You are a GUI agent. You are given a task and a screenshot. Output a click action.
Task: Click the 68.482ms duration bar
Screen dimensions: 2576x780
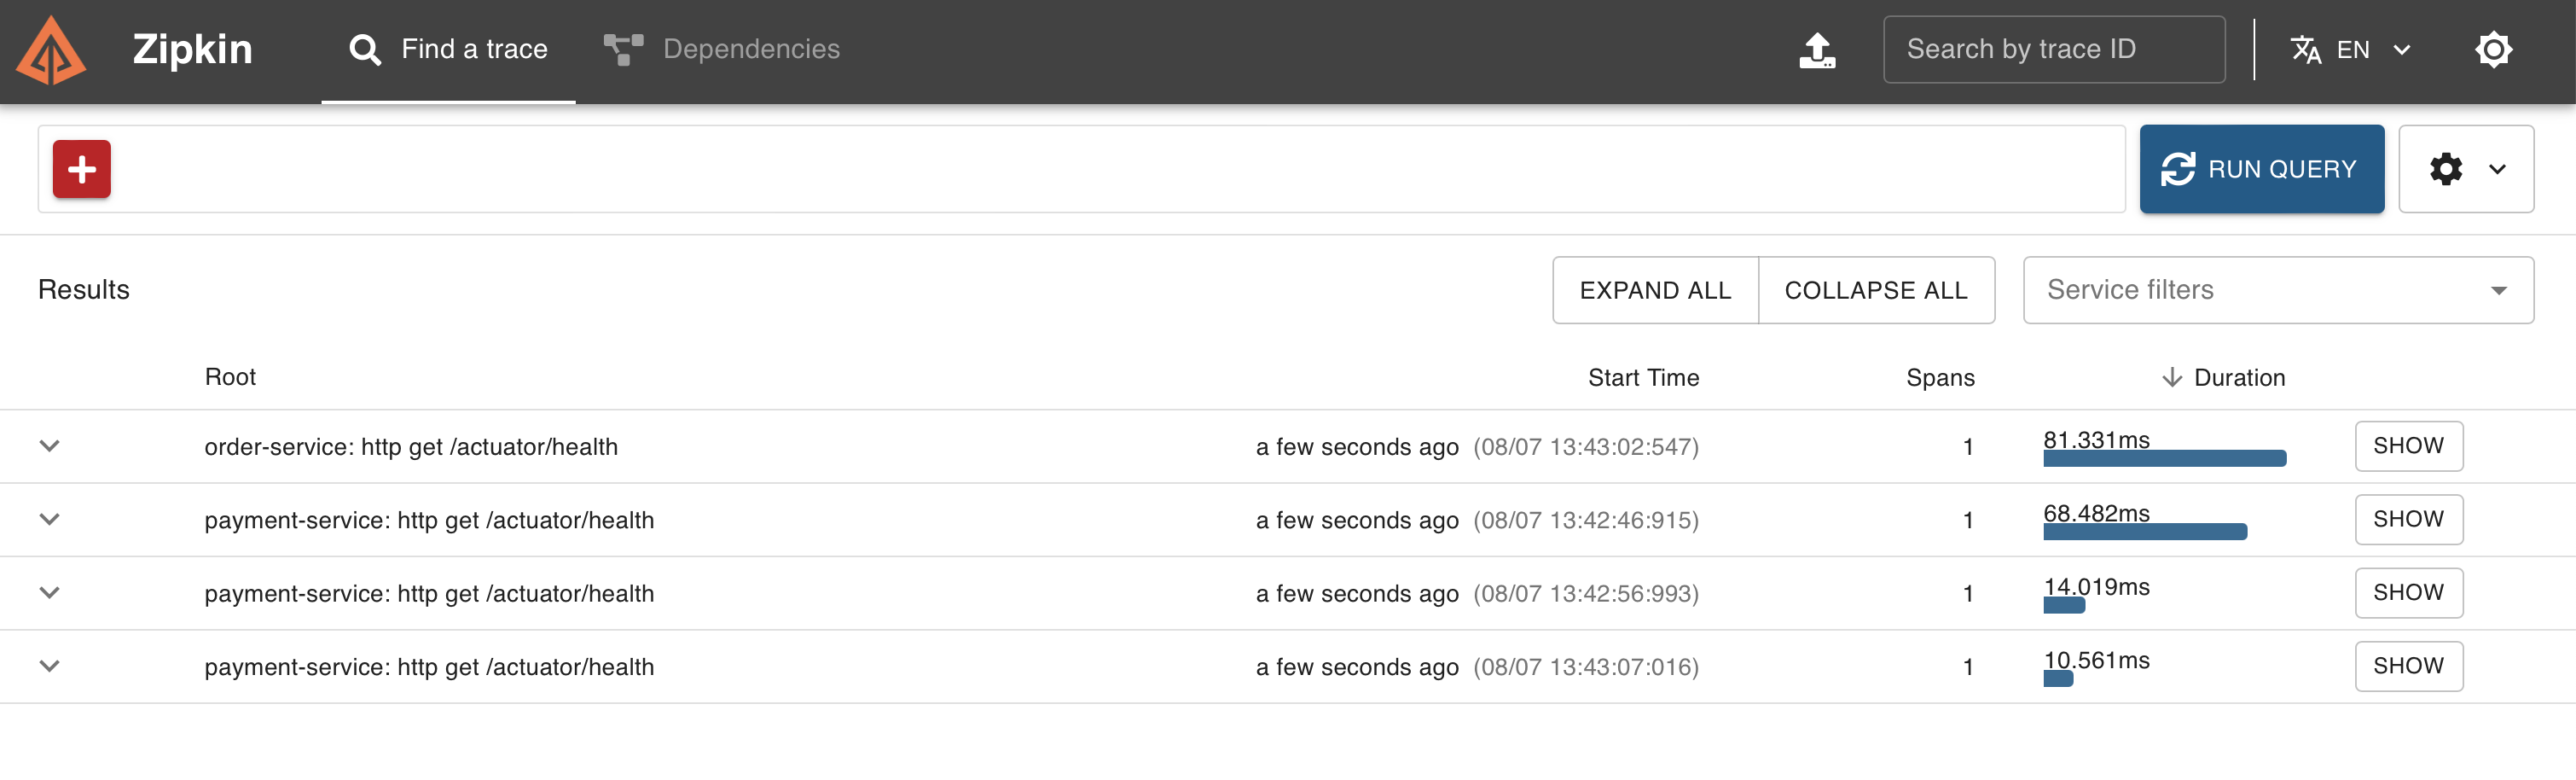click(x=2145, y=532)
